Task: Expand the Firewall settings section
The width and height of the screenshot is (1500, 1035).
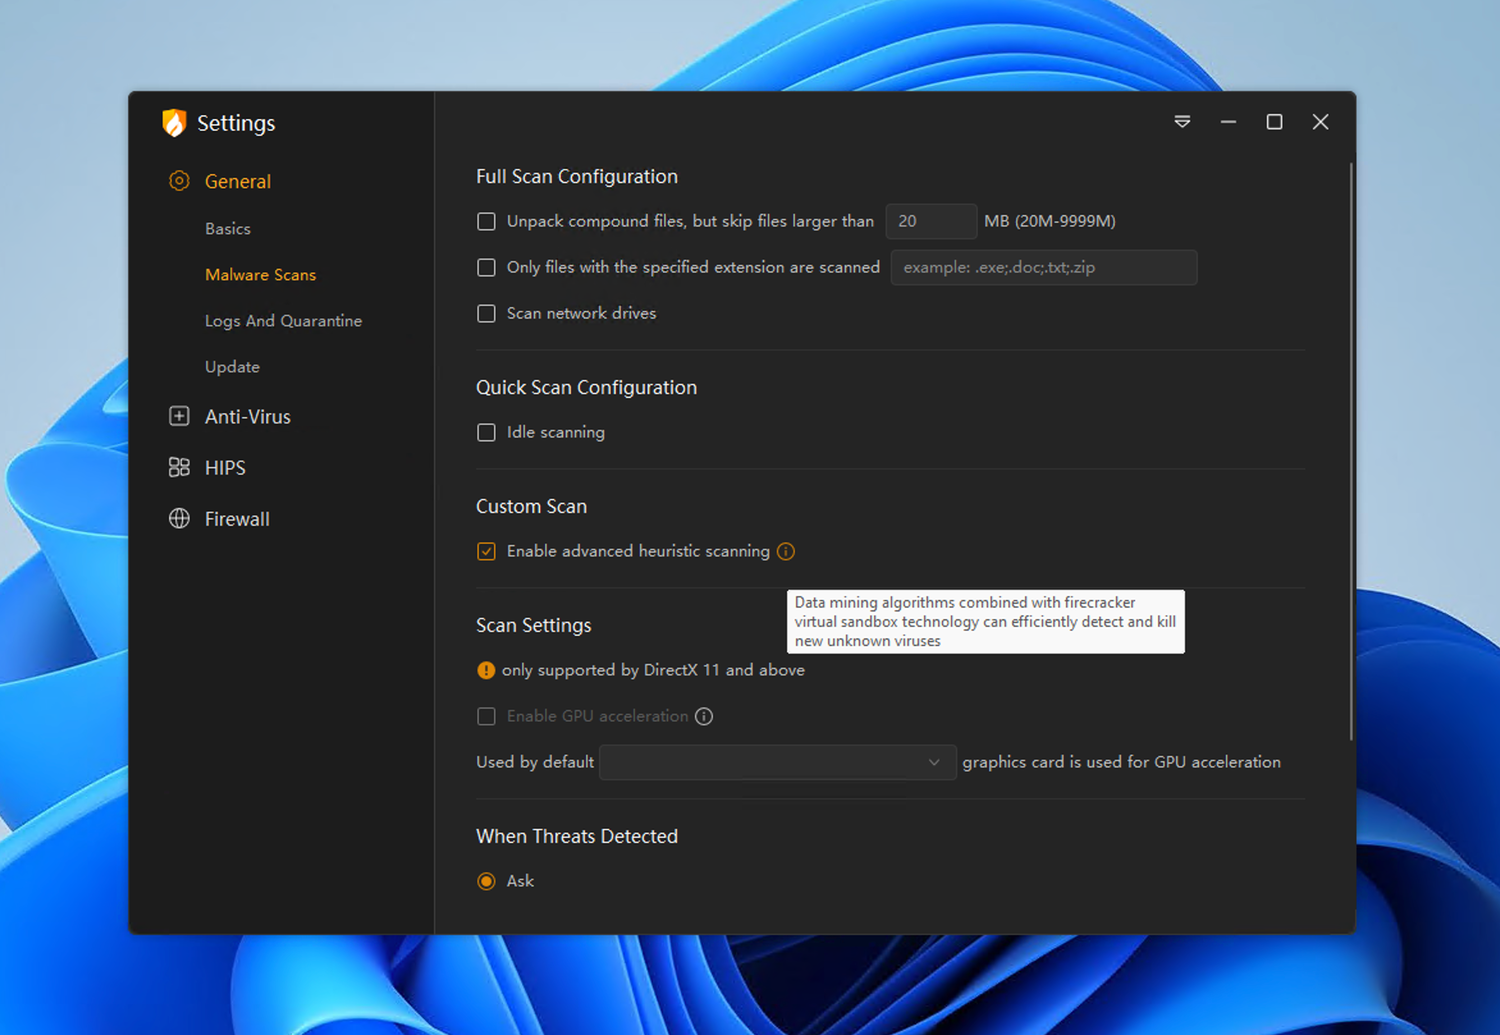Action: [x=237, y=519]
